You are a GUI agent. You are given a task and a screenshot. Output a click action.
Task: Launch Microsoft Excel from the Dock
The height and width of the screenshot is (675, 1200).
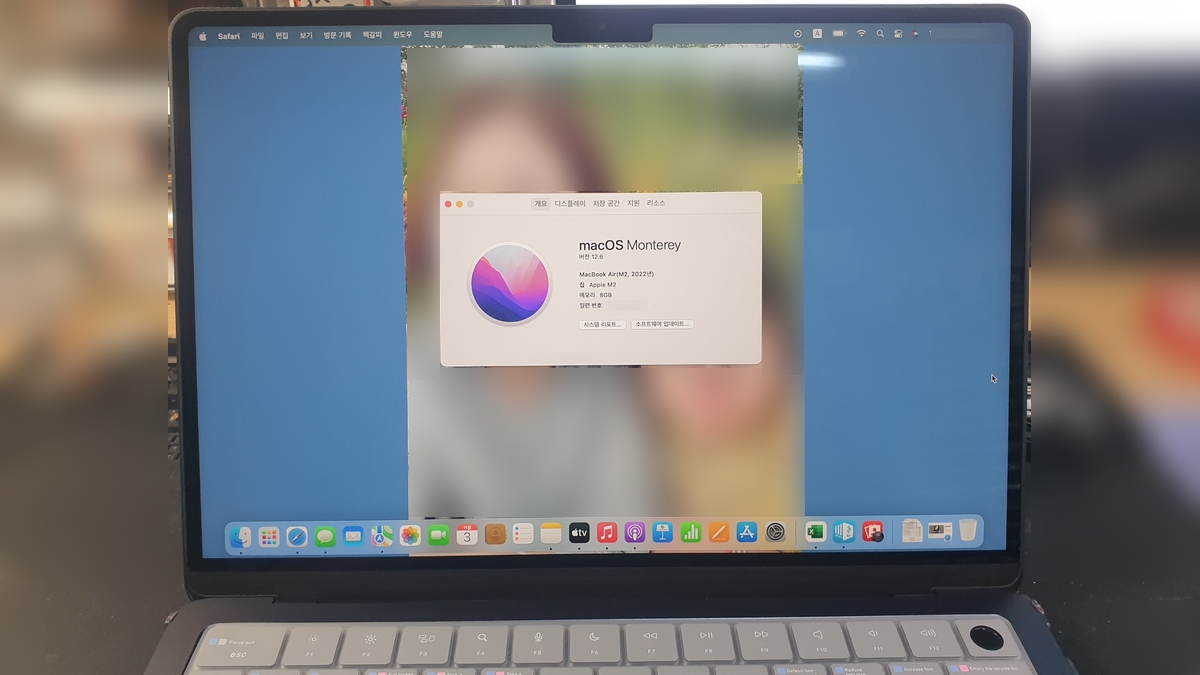pos(815,532)
